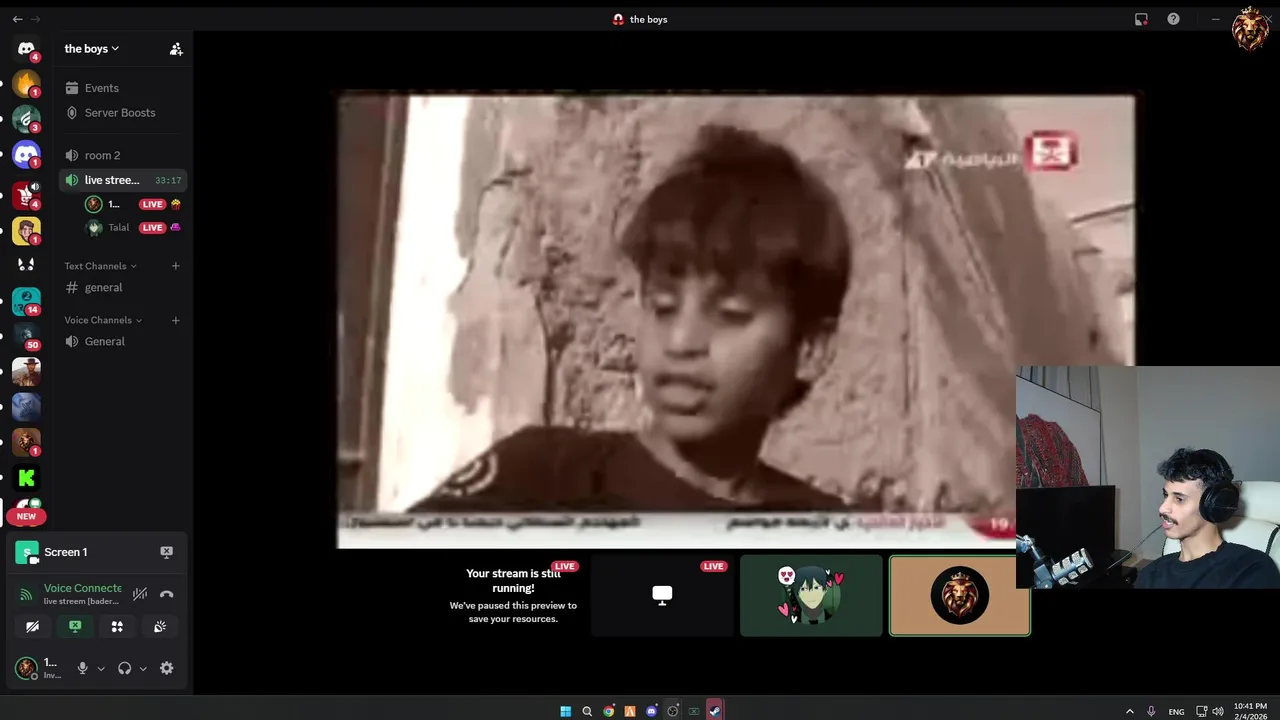
Task: Open the flame server icon in sidebar
Action: pyautogui.click(x=26, y=84)
